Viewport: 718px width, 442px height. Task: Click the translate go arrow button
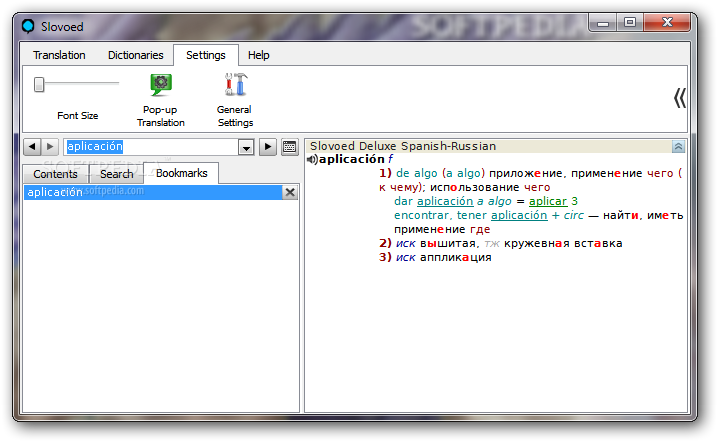268,147
